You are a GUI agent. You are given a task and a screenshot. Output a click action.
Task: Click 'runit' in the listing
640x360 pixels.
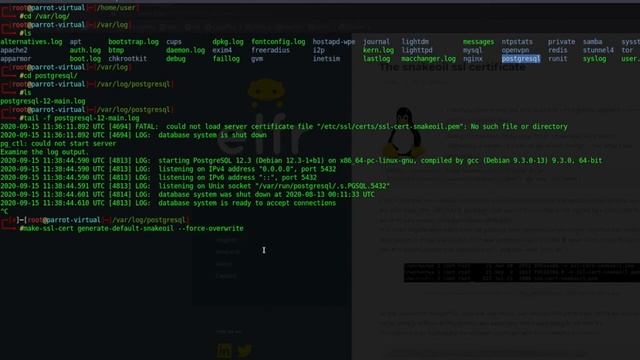[x=558, y=59]
